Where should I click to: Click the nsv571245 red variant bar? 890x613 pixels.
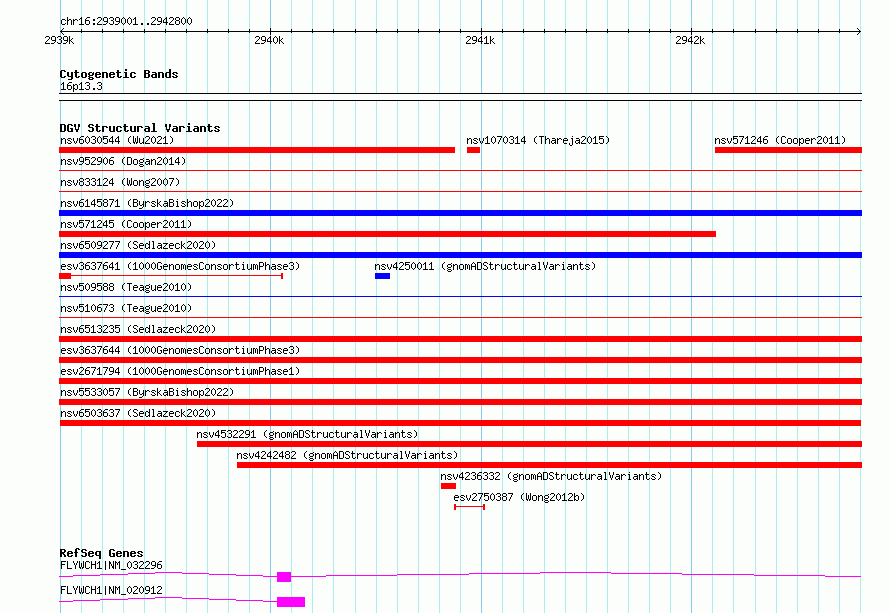pyautogui.click(x=388, y=234)
